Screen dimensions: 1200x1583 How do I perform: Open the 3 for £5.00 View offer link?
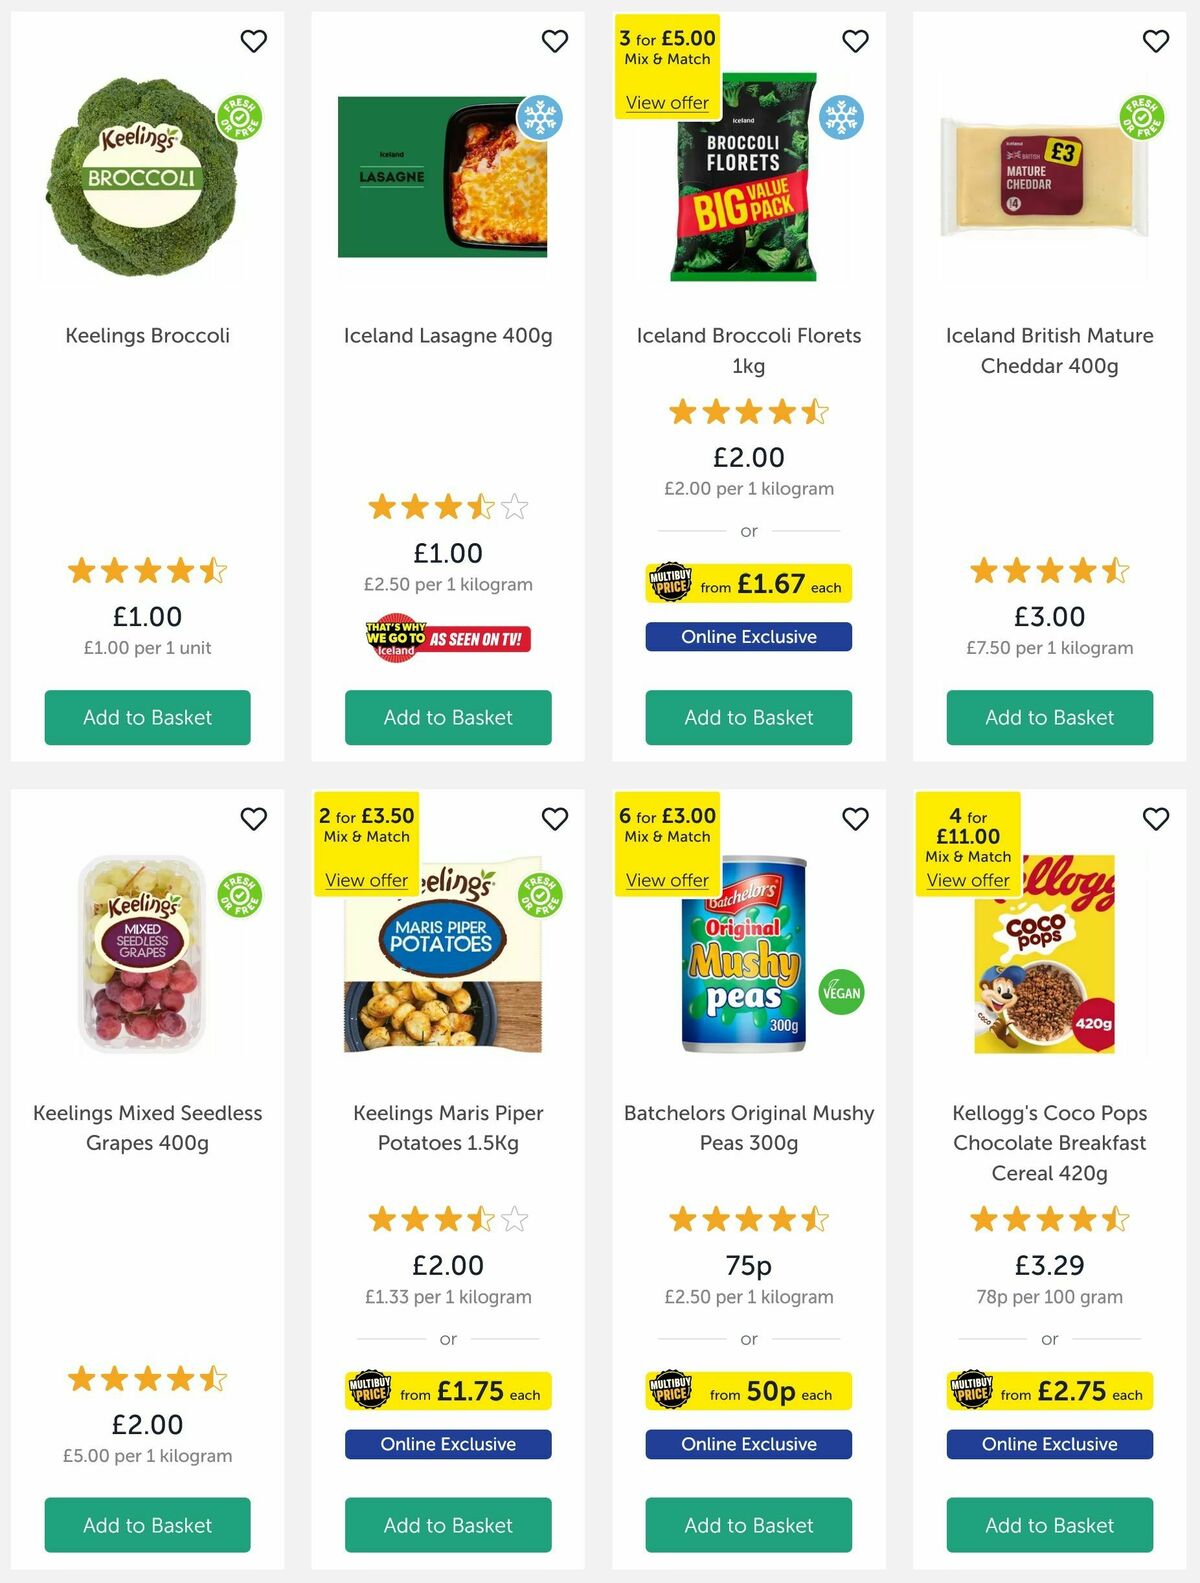pyautogui.click(x=667, y=103)
